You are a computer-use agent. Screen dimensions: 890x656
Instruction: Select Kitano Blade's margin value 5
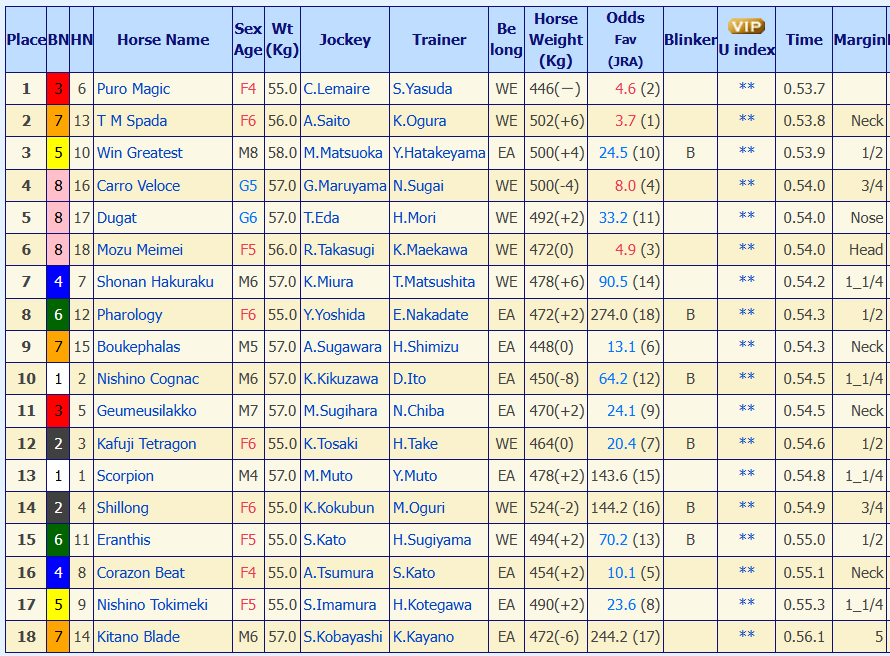pos(879,637)
